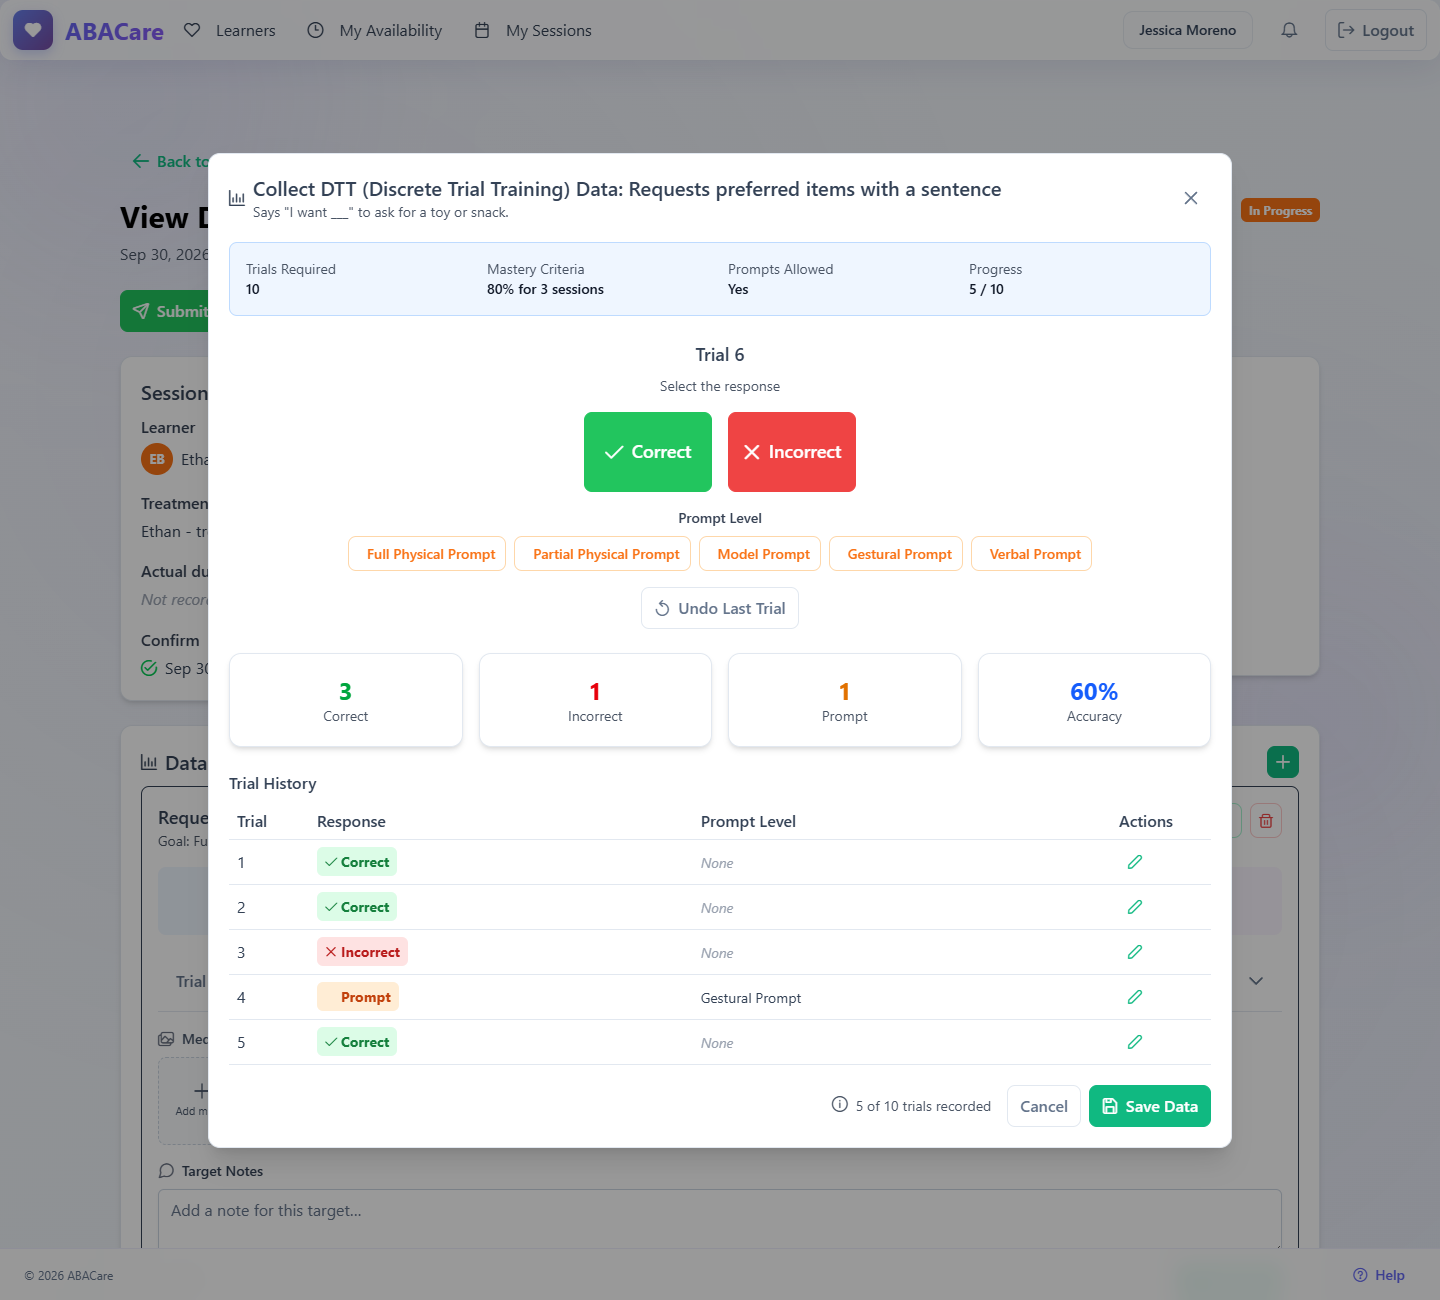Click the "Gestural Prompt" cell in trial 4

[751, 998]
